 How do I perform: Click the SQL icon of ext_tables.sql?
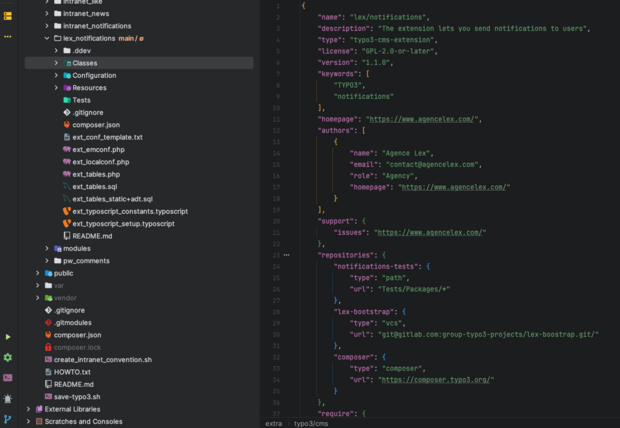(67, 187)
